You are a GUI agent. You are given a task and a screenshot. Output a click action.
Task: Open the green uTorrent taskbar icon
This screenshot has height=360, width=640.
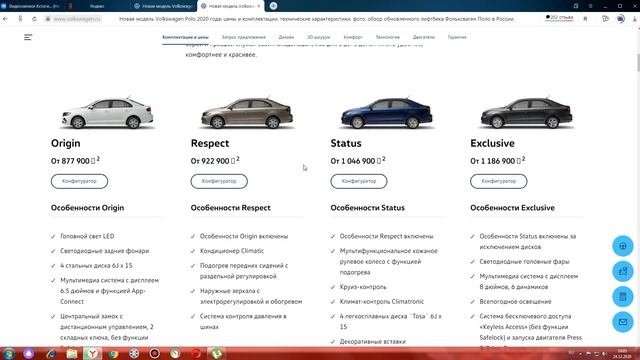click(216, 353)
